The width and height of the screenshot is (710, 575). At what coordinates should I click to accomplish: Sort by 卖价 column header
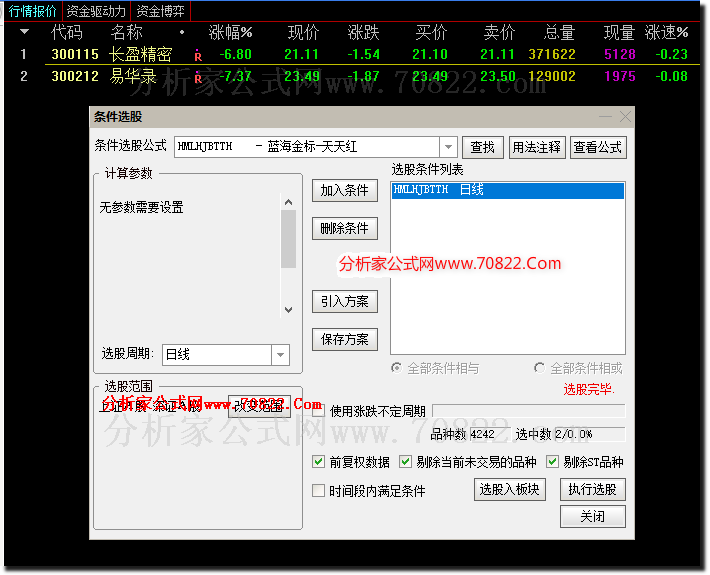499,32
